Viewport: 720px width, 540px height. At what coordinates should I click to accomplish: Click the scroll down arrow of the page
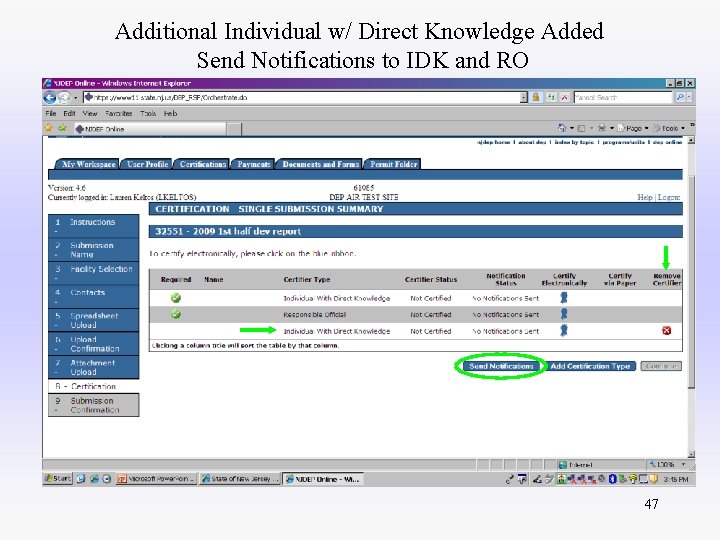pyautogui.click(x=692, y=455)
